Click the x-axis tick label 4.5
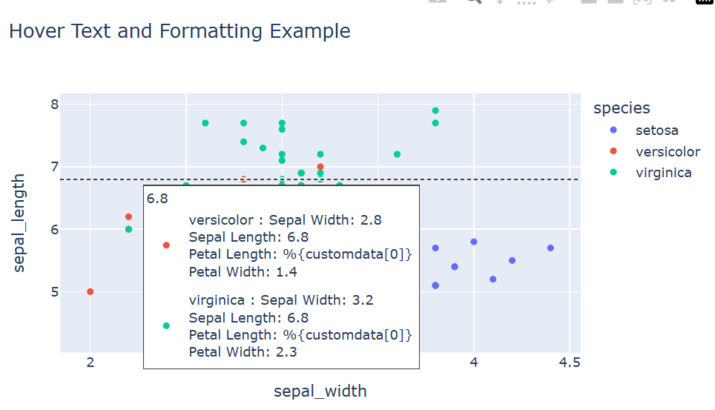This screenshot has width=715, height=410. 569,362
